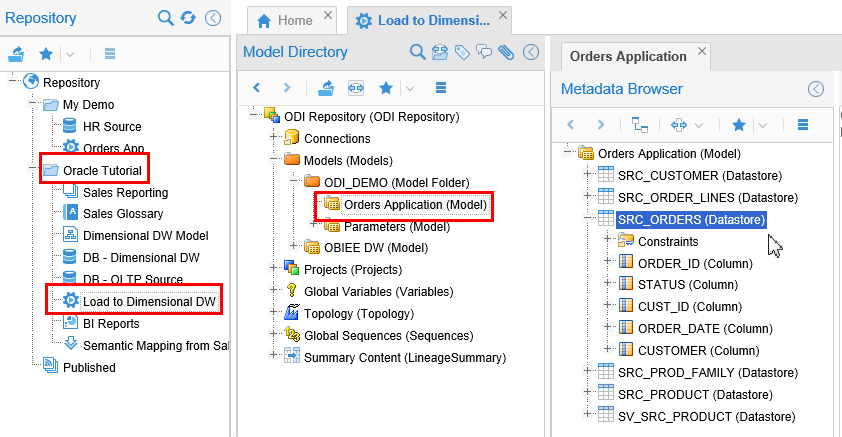Expand the Topology (Topology) node
Image resolution: width=842 pixels, height=437 pixels.
click(x=273, y=311)
